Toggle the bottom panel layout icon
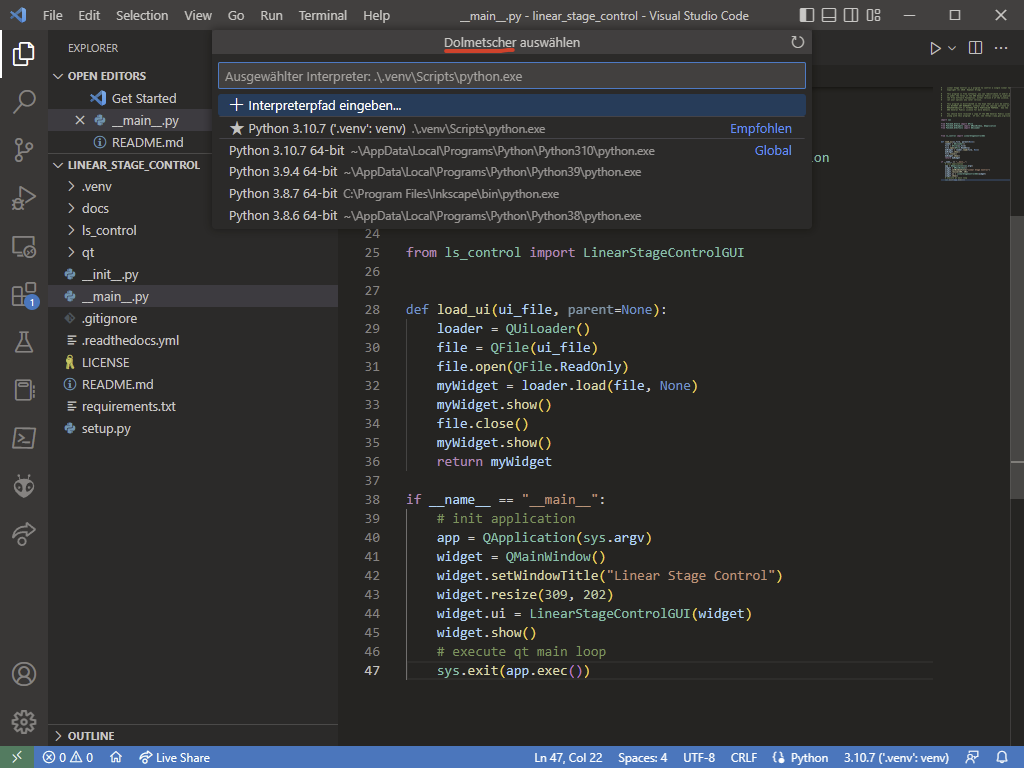The height and width of the screenshot is (768, 1024). click(829, 15)
